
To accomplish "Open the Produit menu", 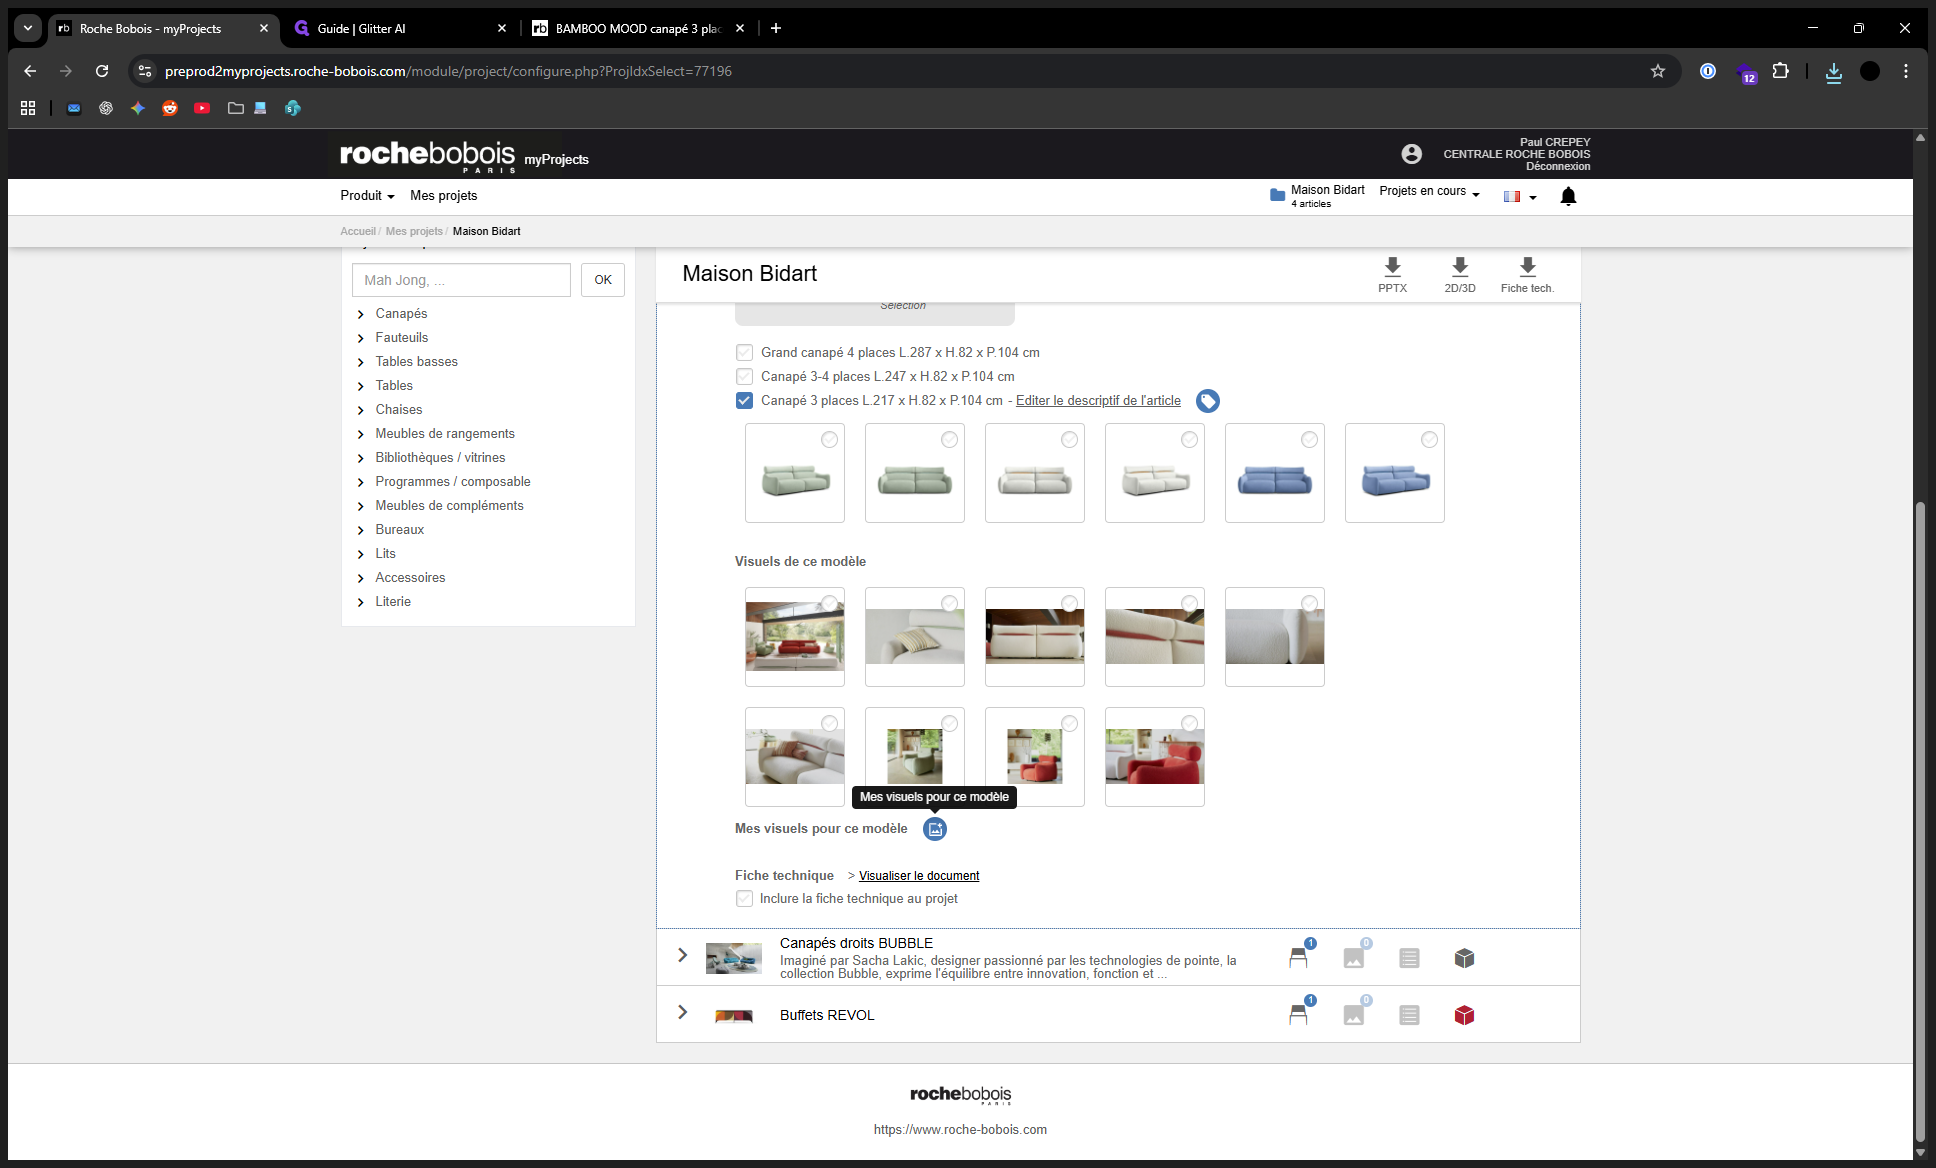I will tap(367, 196).
